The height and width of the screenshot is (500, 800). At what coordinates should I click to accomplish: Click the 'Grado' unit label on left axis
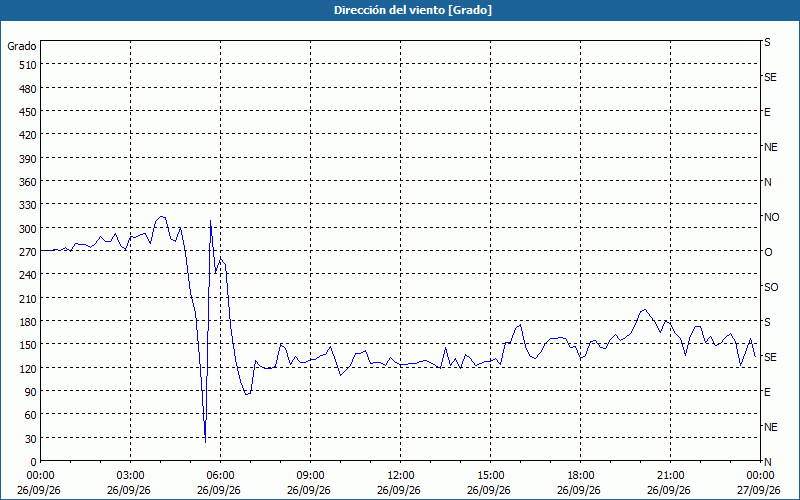pos(22,46)
